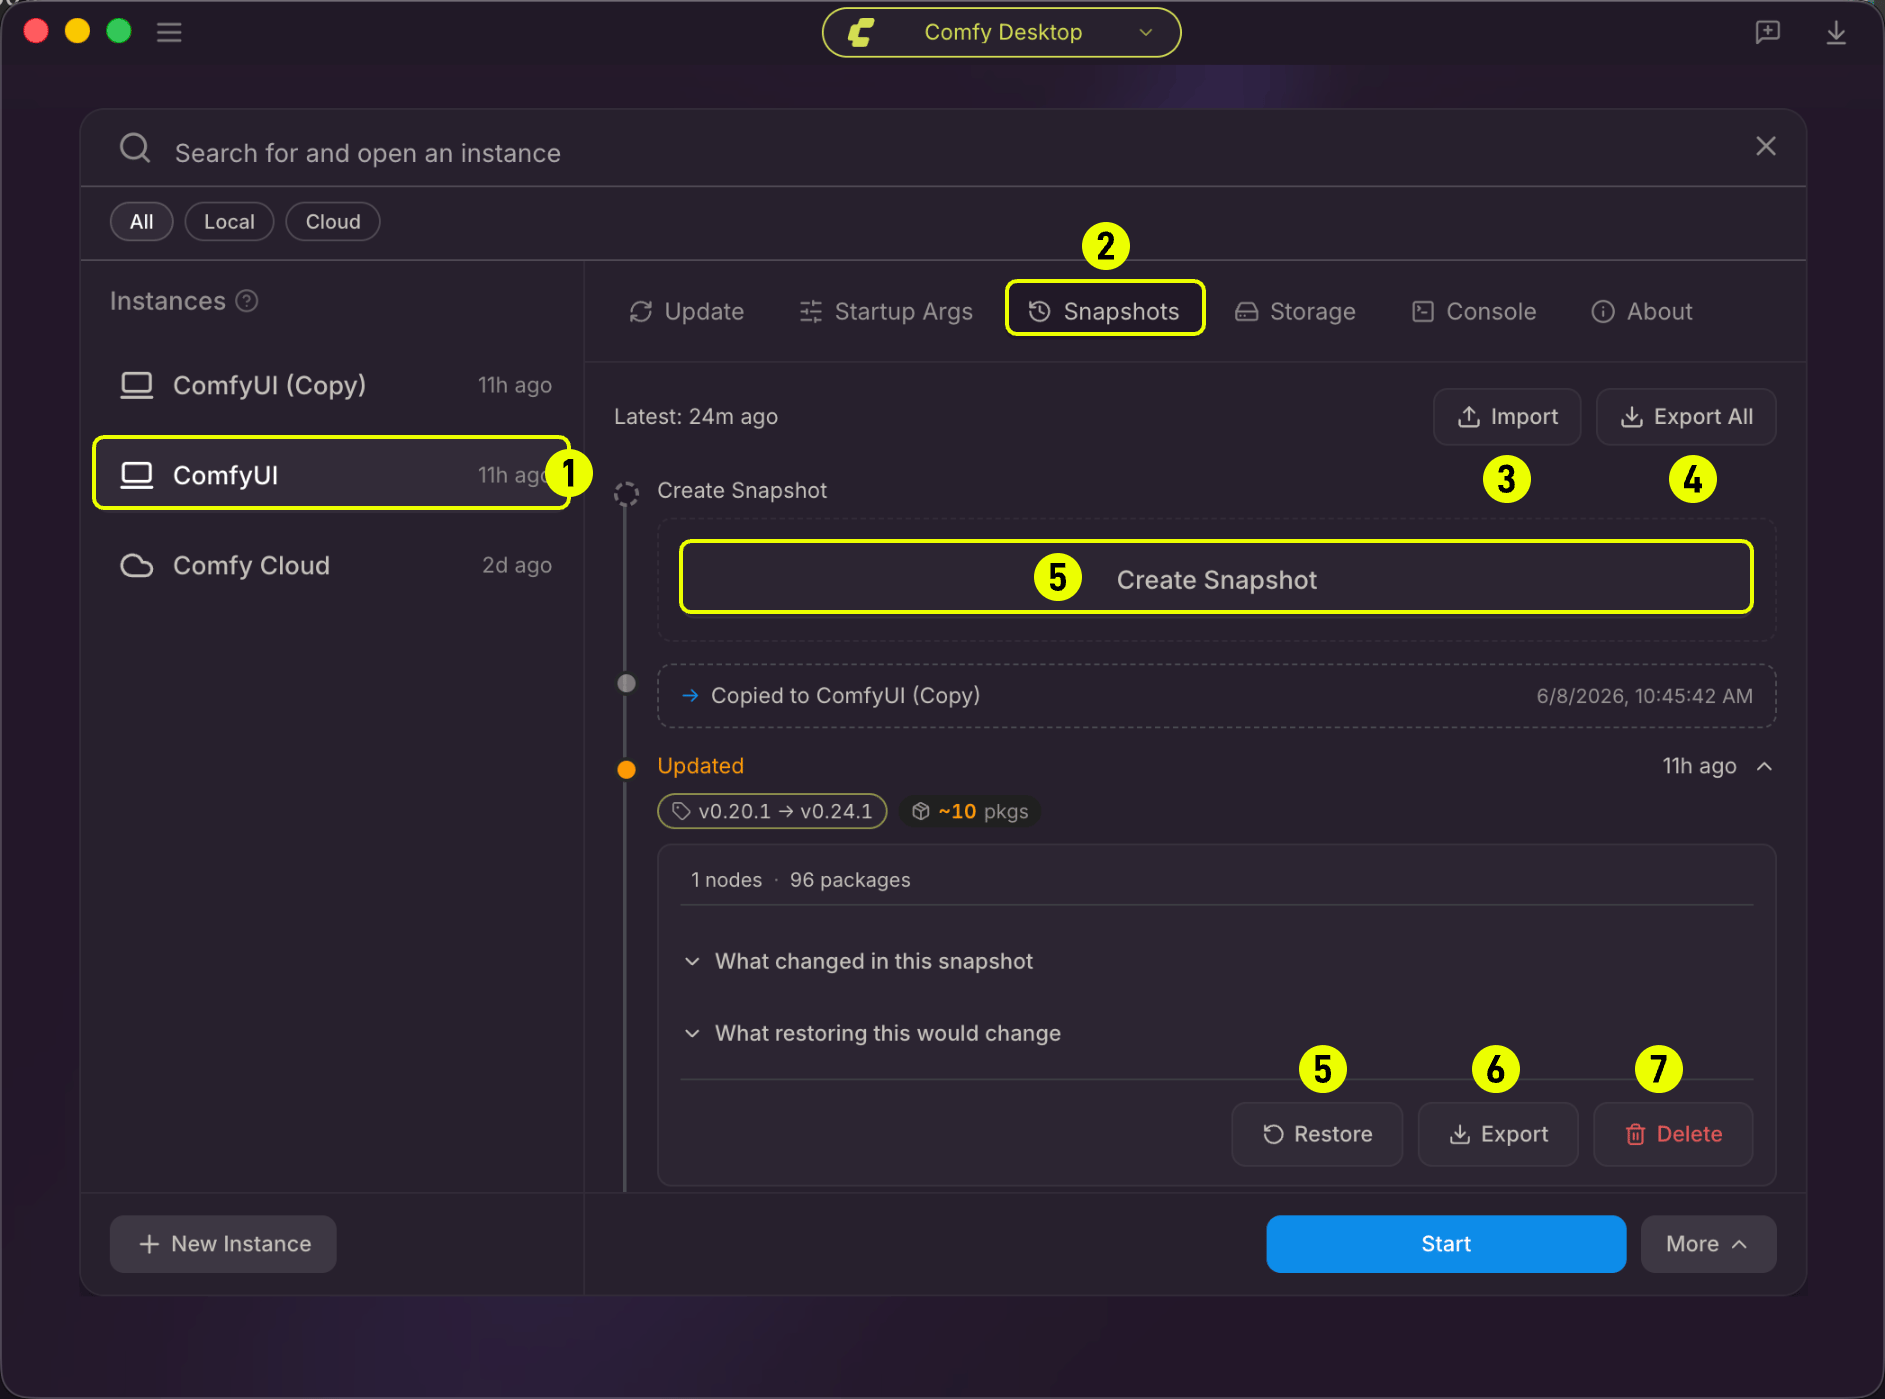Click the Comfy logo icon in title bar
Screen dimensions: 1885x1399
coord(861,32)
